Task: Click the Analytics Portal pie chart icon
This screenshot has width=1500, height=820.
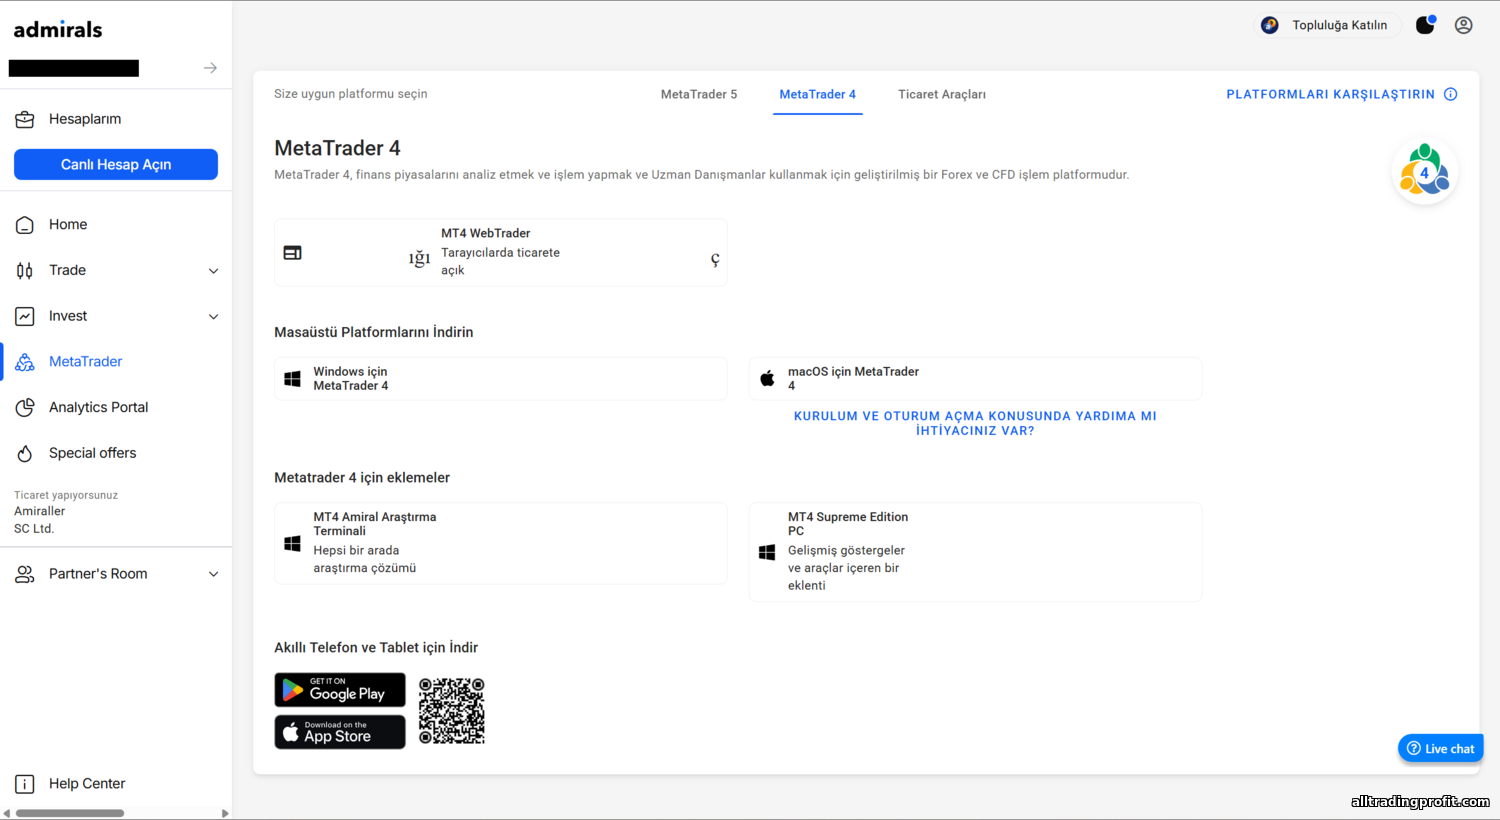Action: coord(25,407)
